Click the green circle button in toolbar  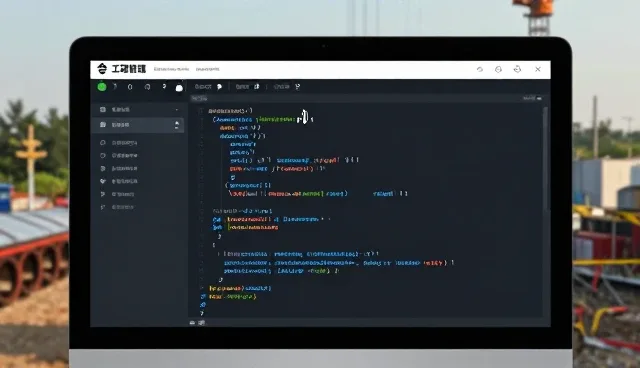(x=102, y=87)
